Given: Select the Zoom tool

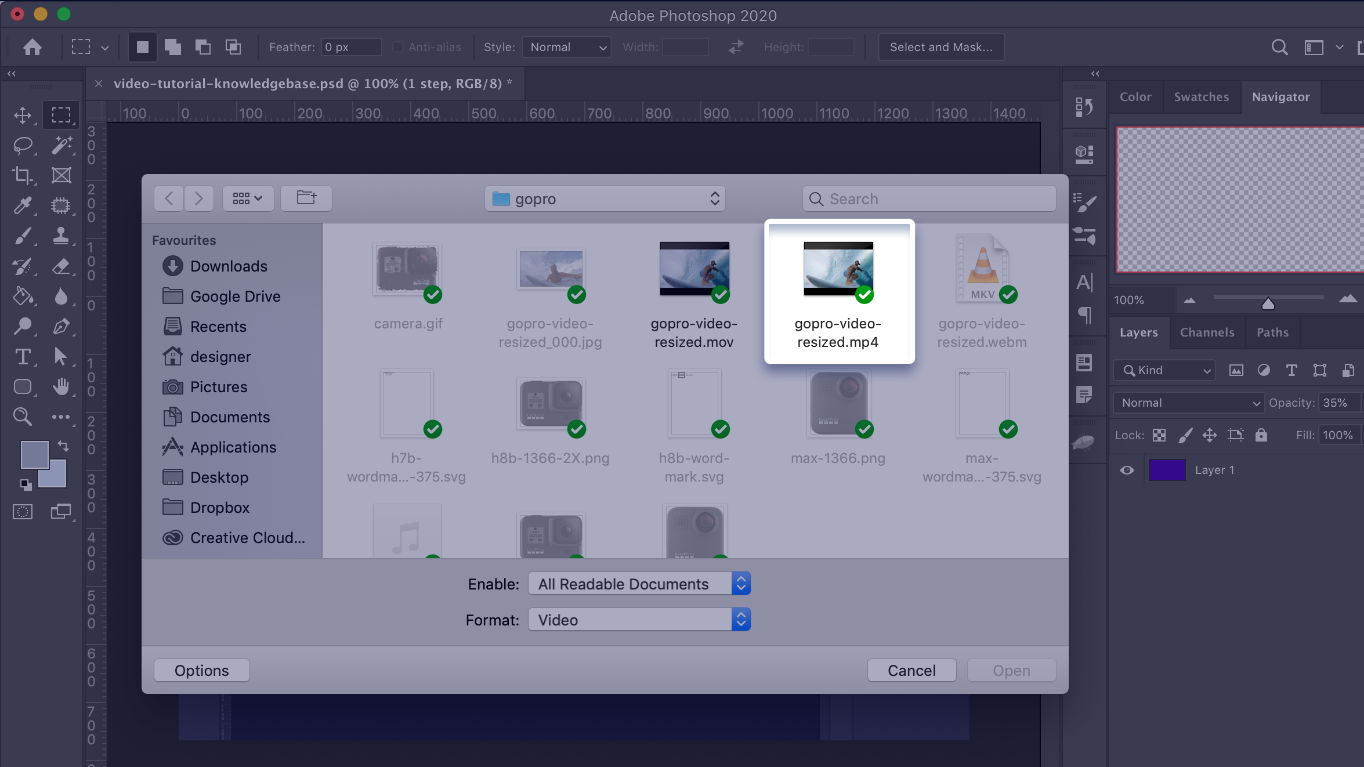Looking at the screenshot, I should pos(22,416).
